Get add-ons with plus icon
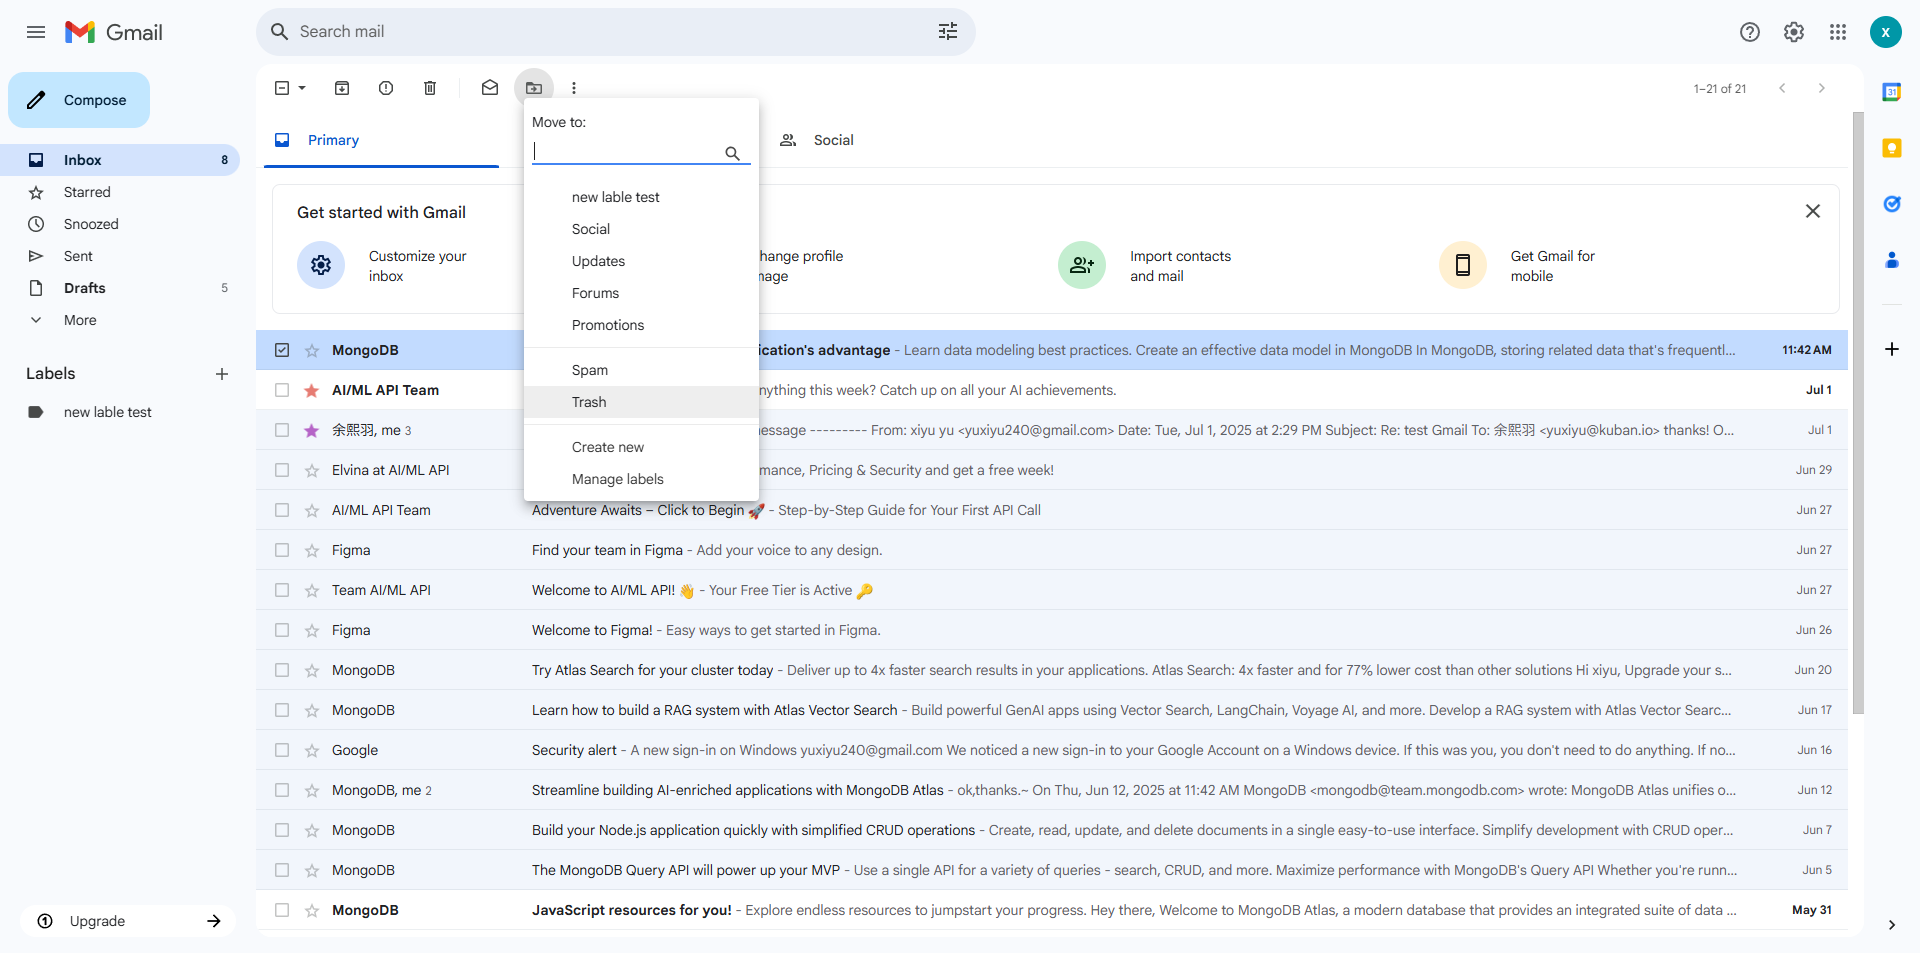Image resolution: width=1920 pixels, height=953 pixels. tap(1892, 349)
